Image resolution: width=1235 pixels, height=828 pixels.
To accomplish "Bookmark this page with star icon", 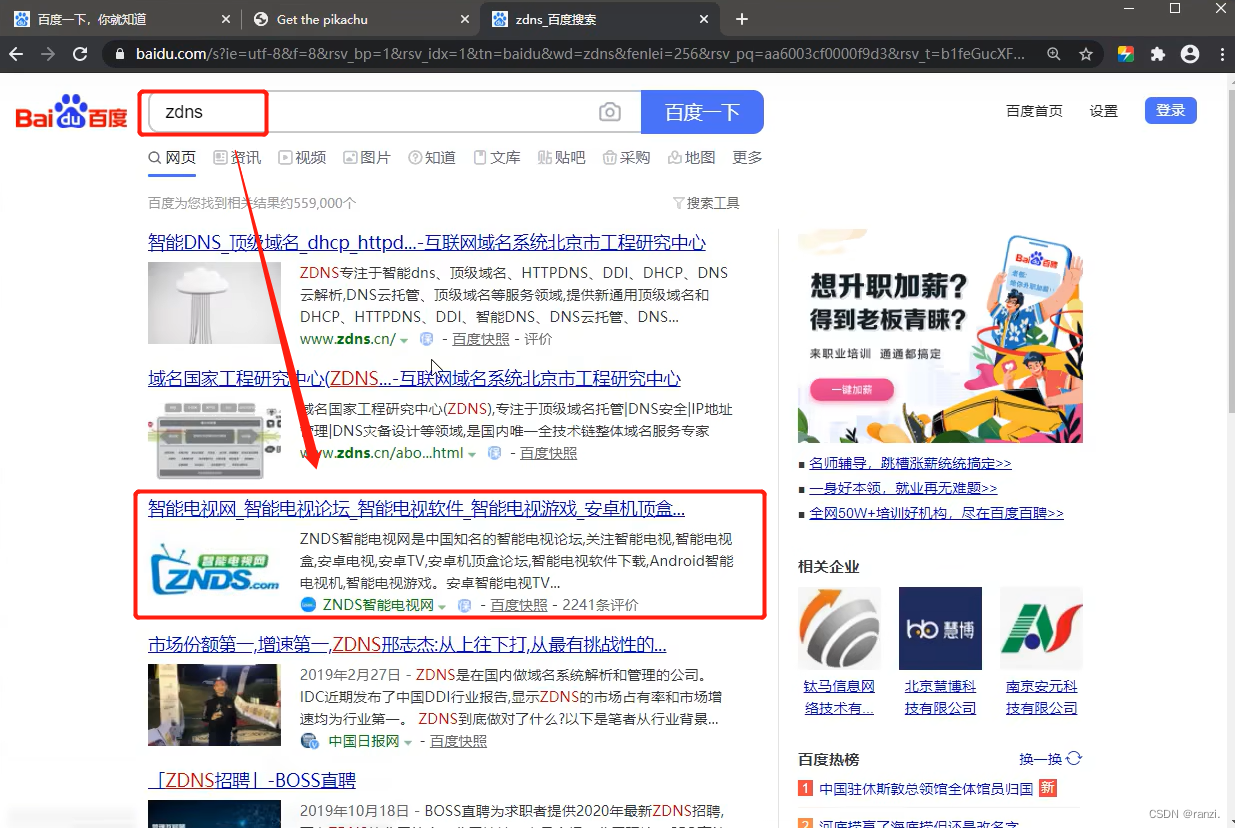I will (x=1086, y=54).
